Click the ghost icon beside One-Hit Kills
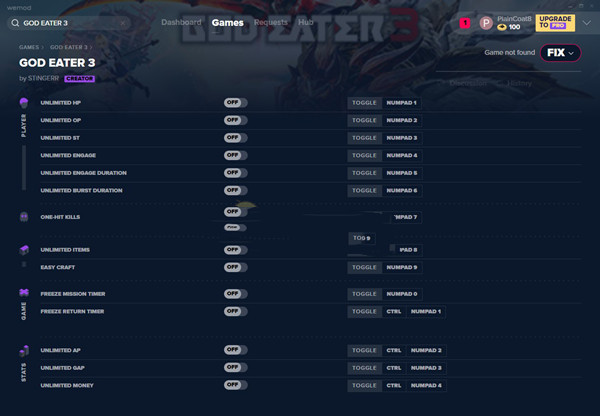600x416 pixels. tap(24, 216)
